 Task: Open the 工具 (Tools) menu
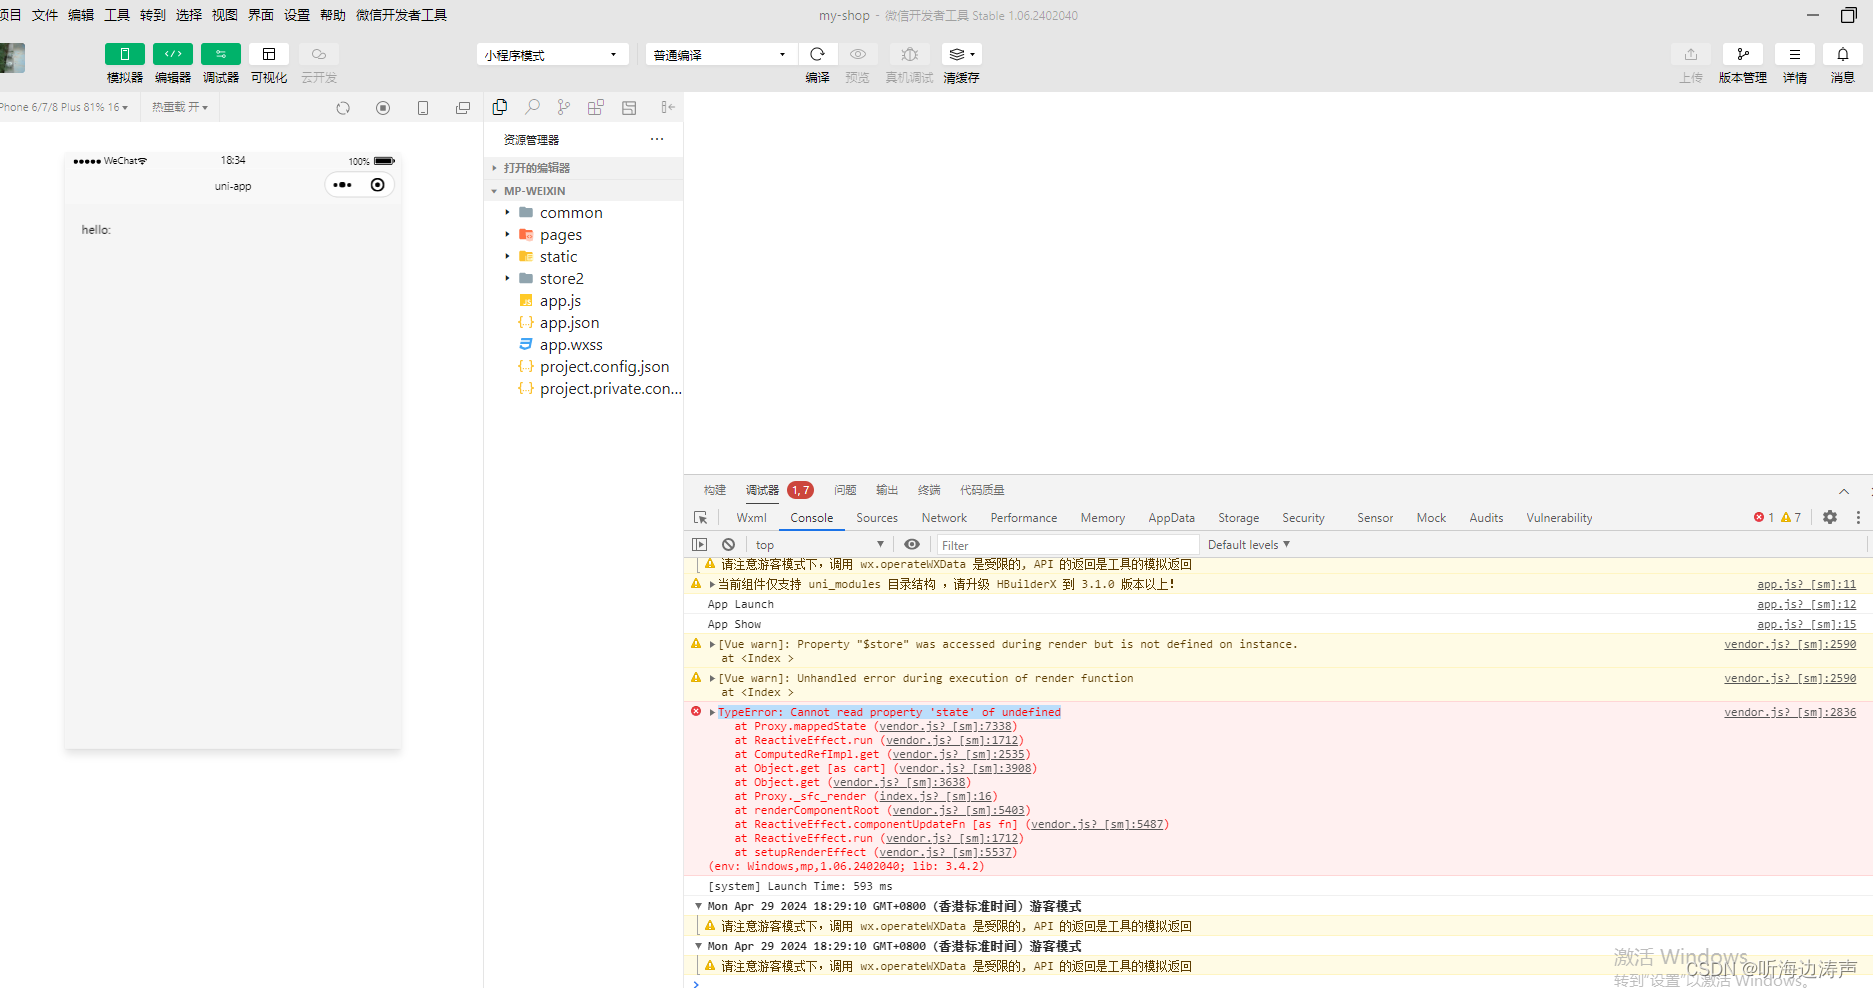pyautogui.click(x=117, y=15)
